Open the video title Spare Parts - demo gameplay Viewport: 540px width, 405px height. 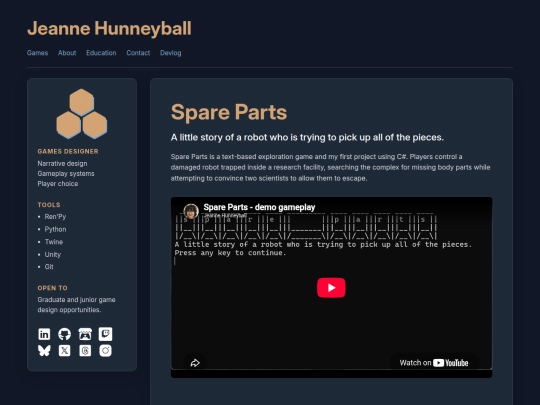[259, 207]
